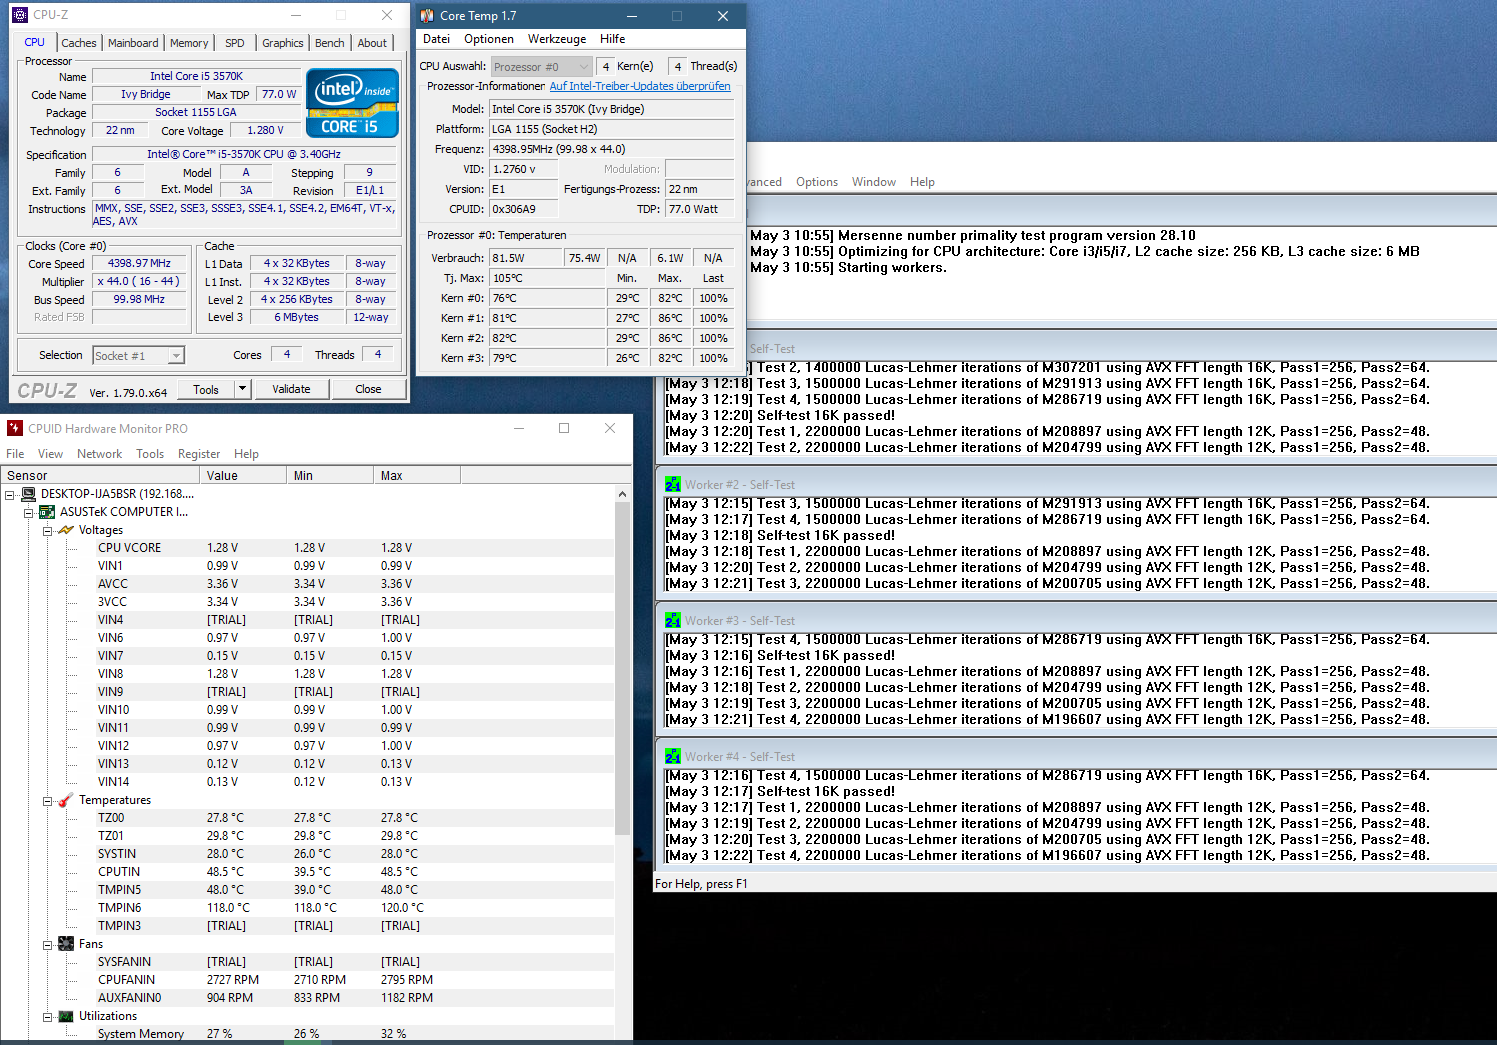Open the Socket #1 selection dropdown
Screen dimensions: 1497x1045
pos(176,355)
